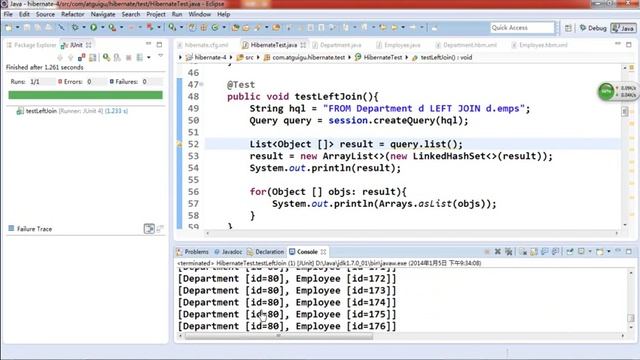Switch to Department.java editor tab
640x360 pixels.
point(337,45)
